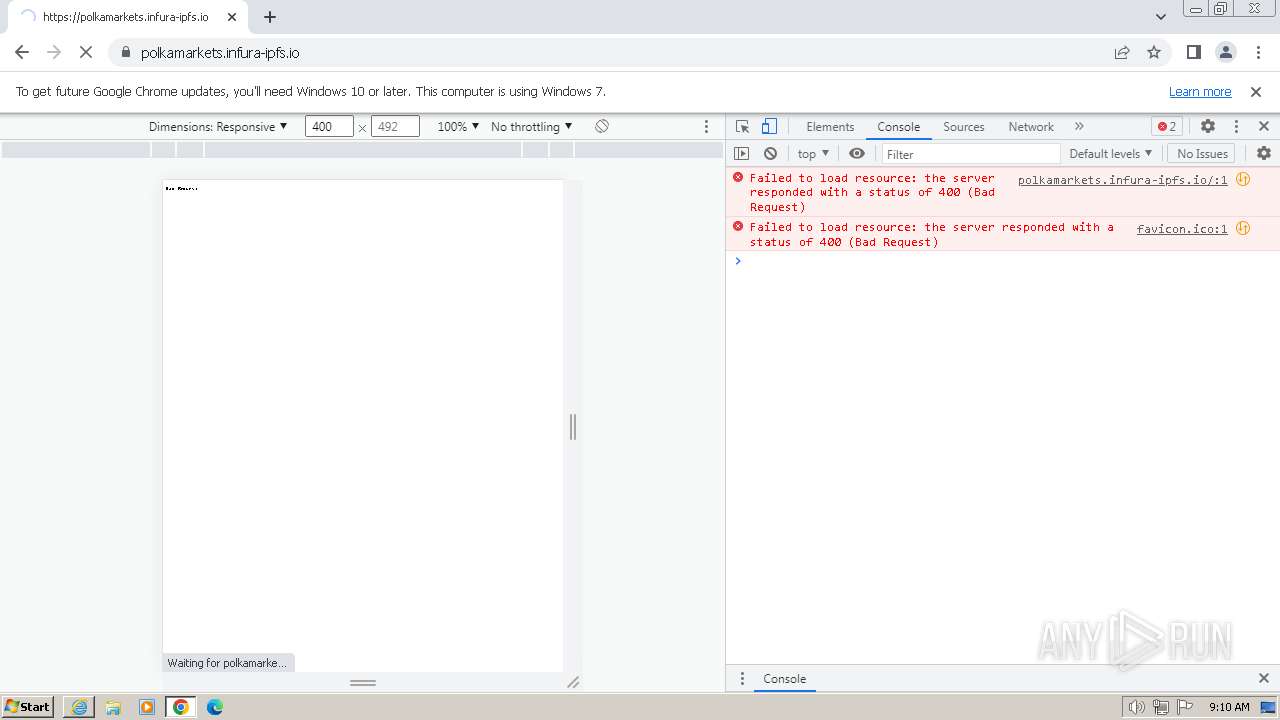Open AI insight icon for favicon error

click(1243, 228)
